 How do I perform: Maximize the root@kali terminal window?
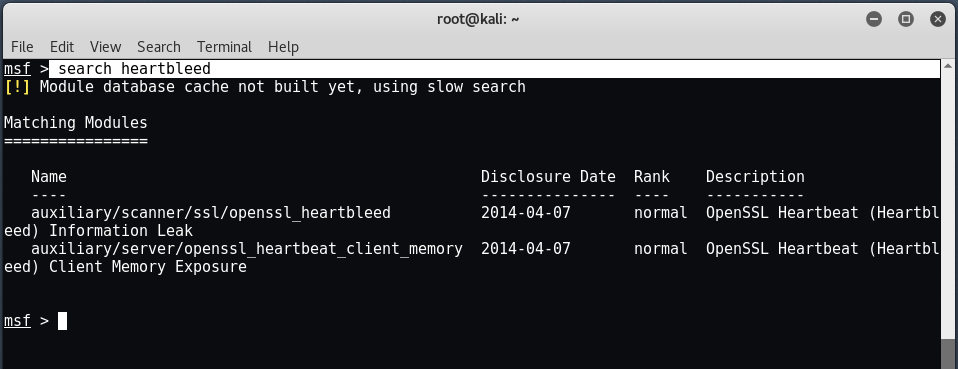[905, 19]
